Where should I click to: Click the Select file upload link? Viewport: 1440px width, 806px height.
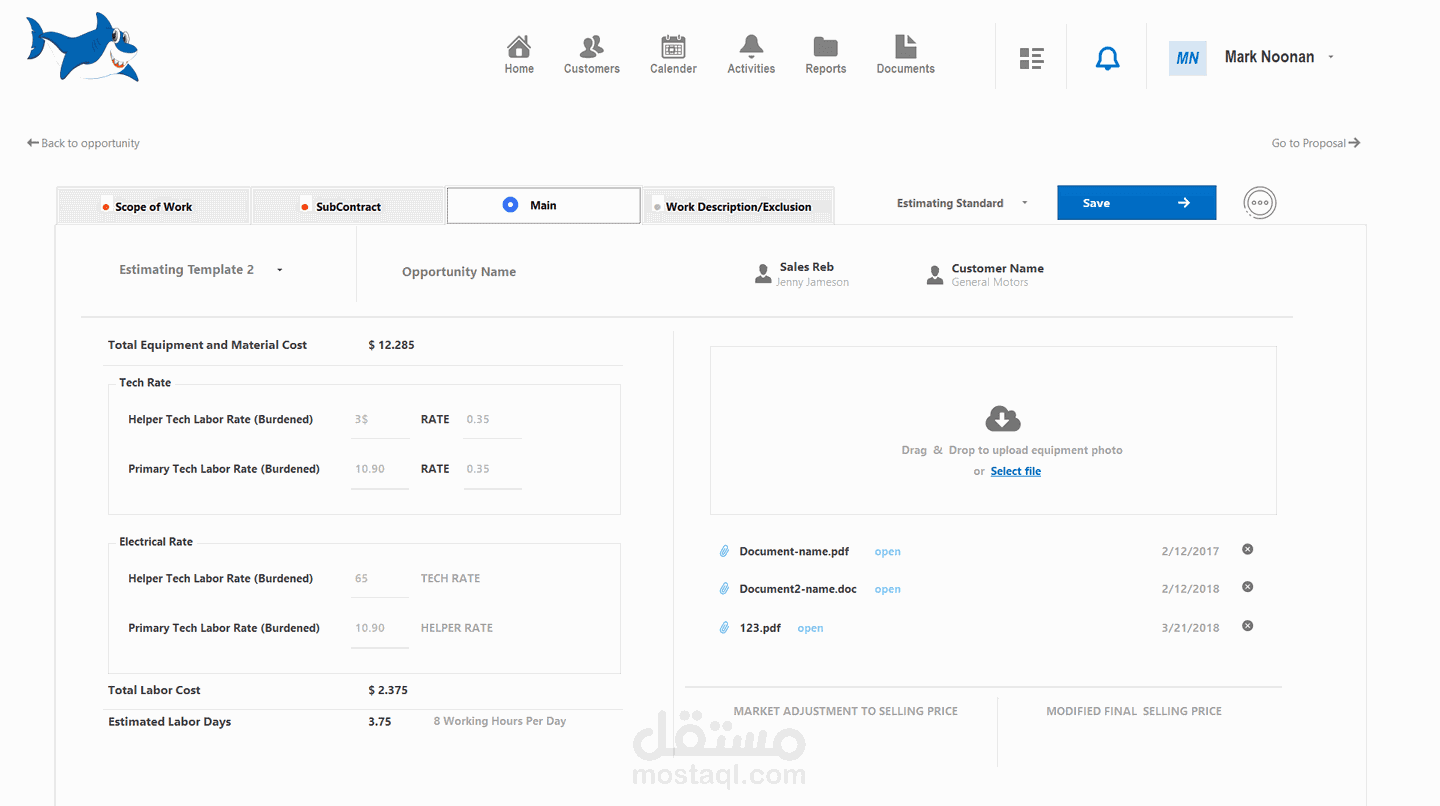tap(1015, 470)
